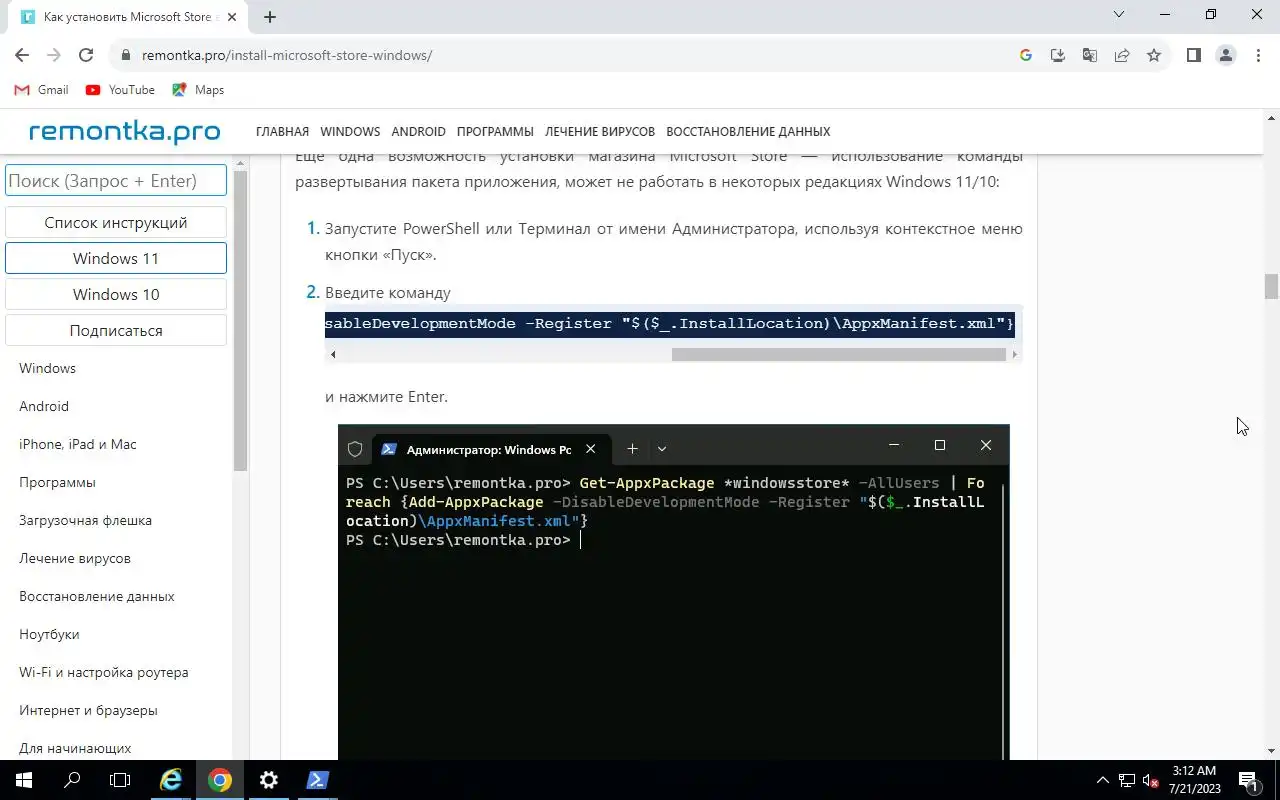Viewport: 1280px width, 800px height.
Task: Open ANDROID navigation item
Action: (x=418, y=132)
